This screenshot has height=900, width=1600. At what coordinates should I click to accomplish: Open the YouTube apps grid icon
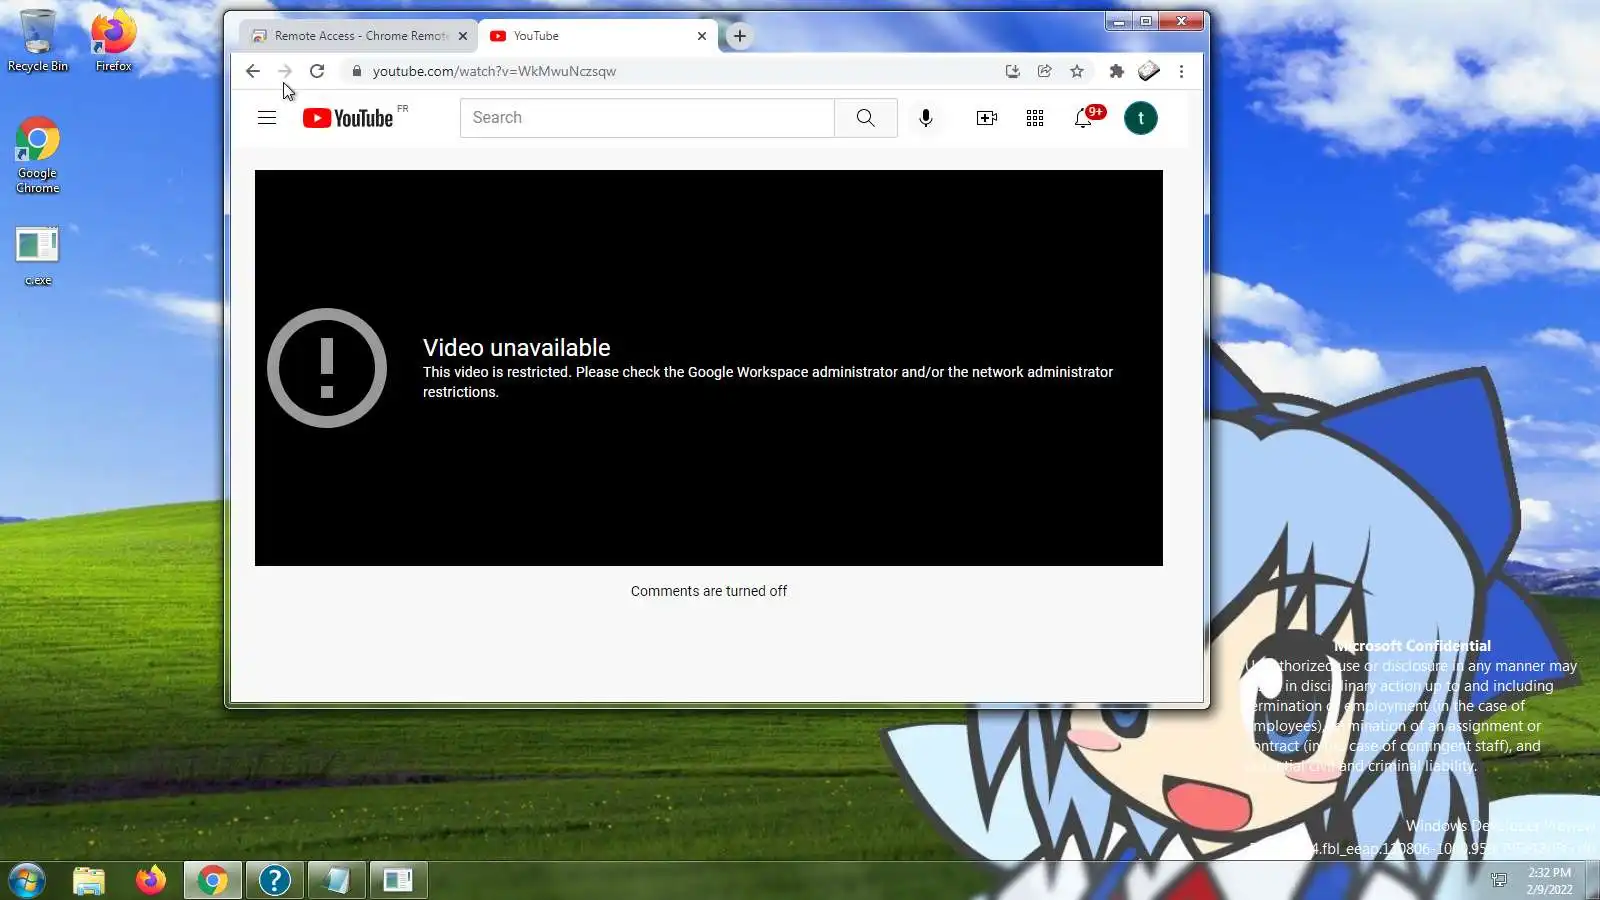point(1035,118)
